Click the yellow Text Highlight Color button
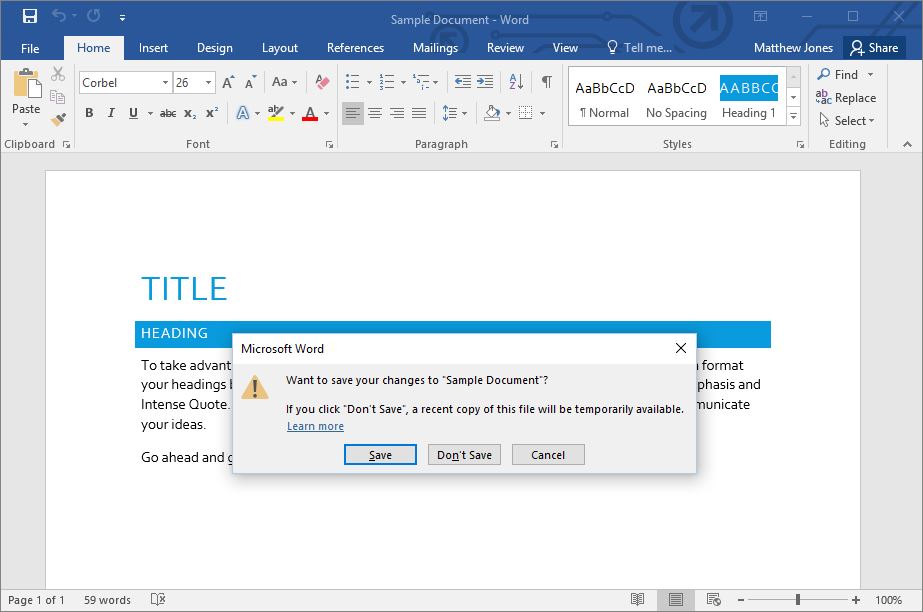 click(275, 113)
